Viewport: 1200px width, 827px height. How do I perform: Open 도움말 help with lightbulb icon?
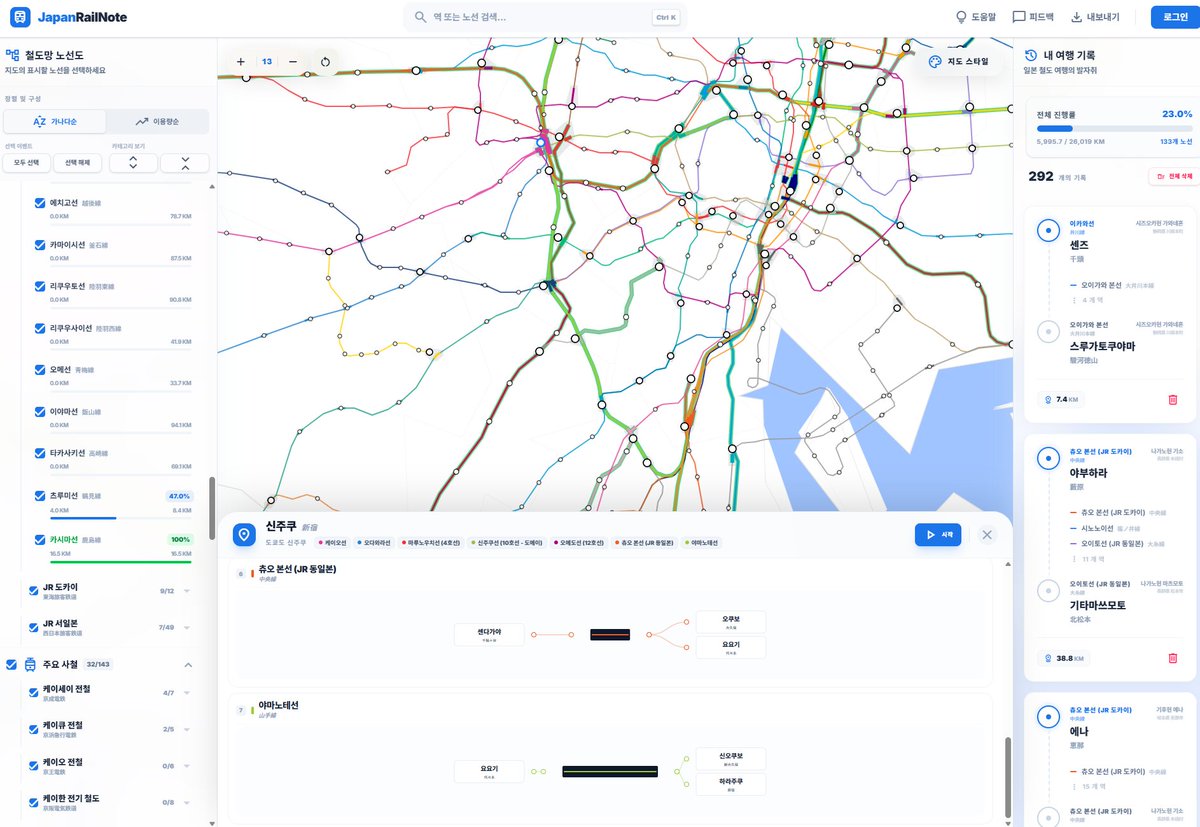tap(976, 17)
